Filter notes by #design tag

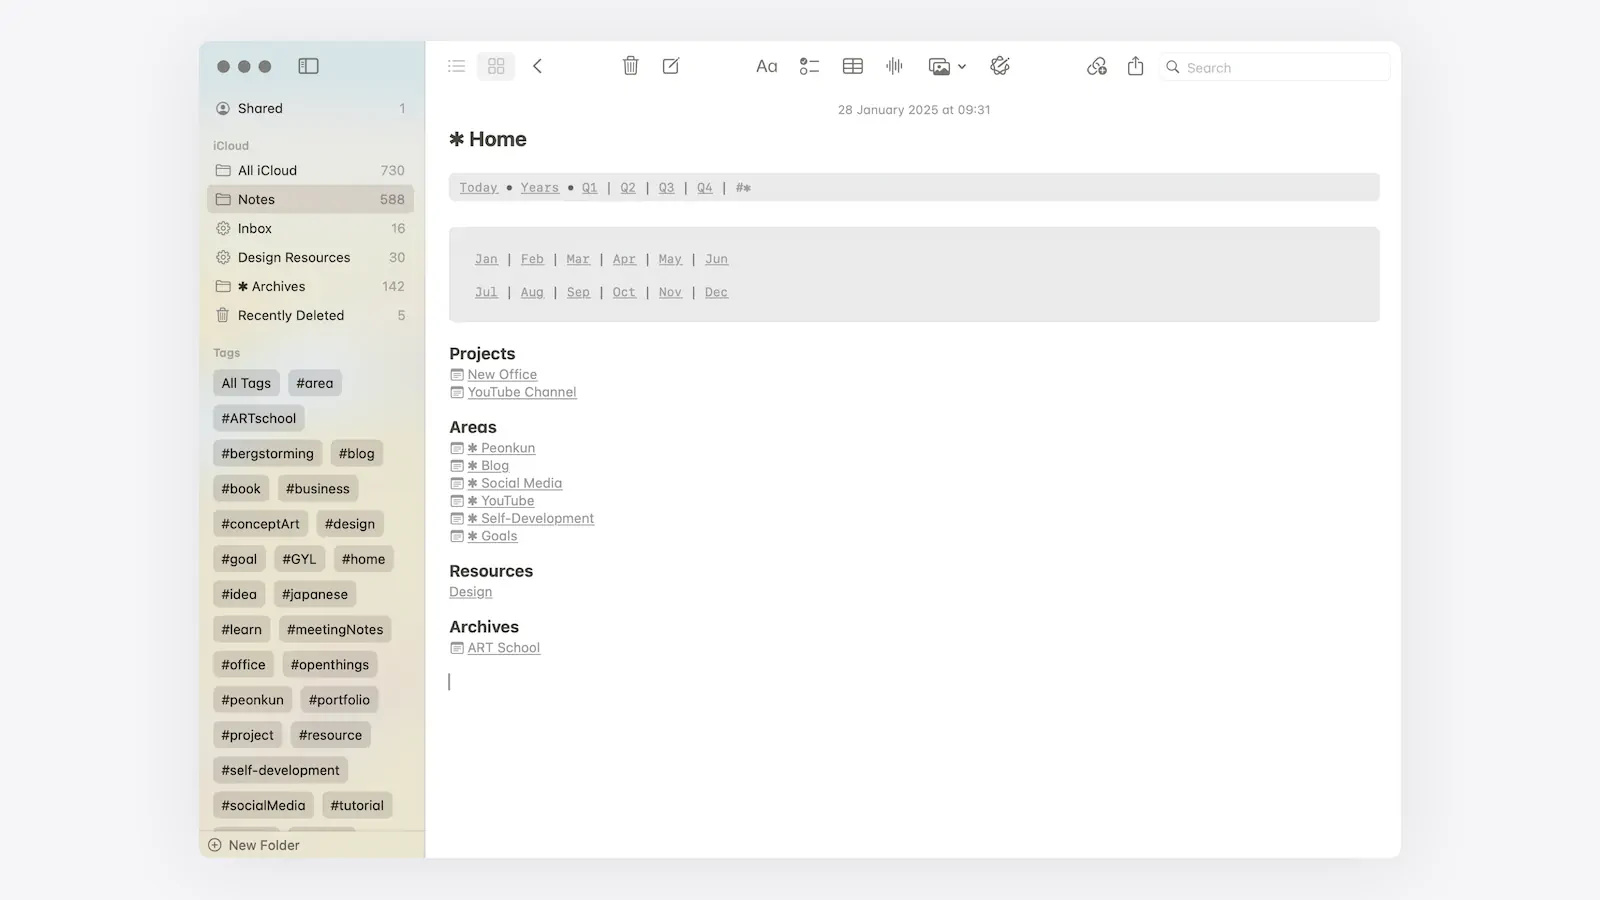point(349,524)
